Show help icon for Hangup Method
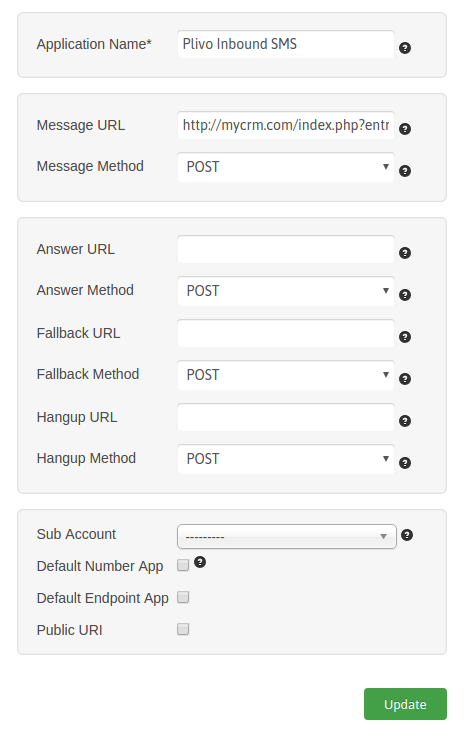This screenshot has width=470, height=736. pos(405,463)
